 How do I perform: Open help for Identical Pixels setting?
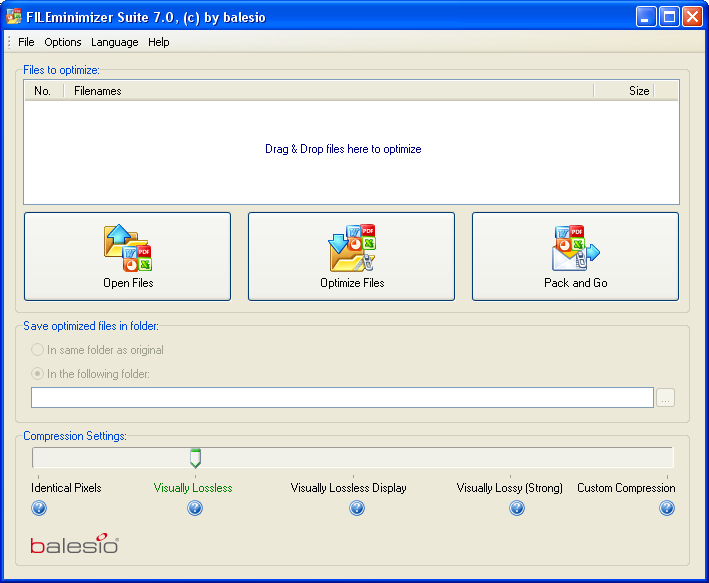39,508
